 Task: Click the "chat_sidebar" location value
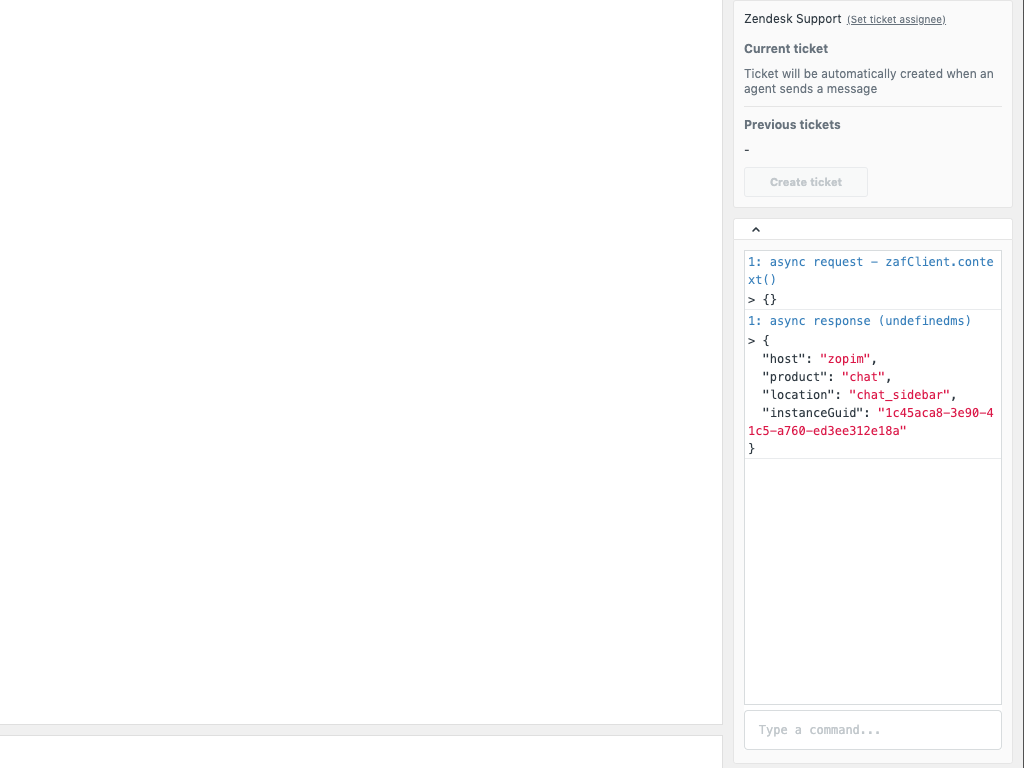coord(899,395)
